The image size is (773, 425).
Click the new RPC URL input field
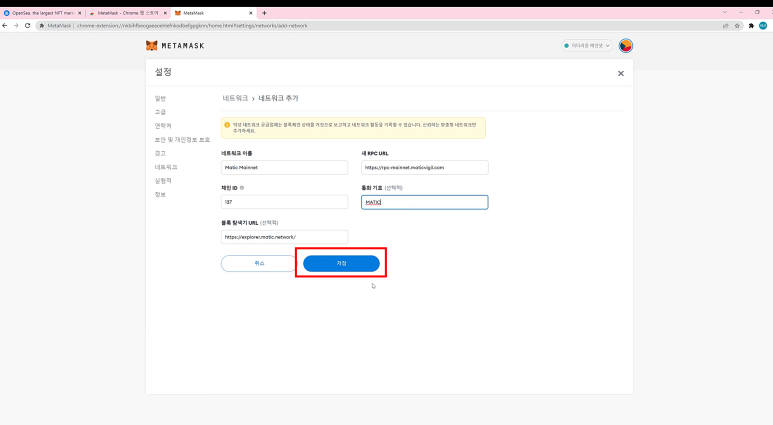[x=424, y=168]
